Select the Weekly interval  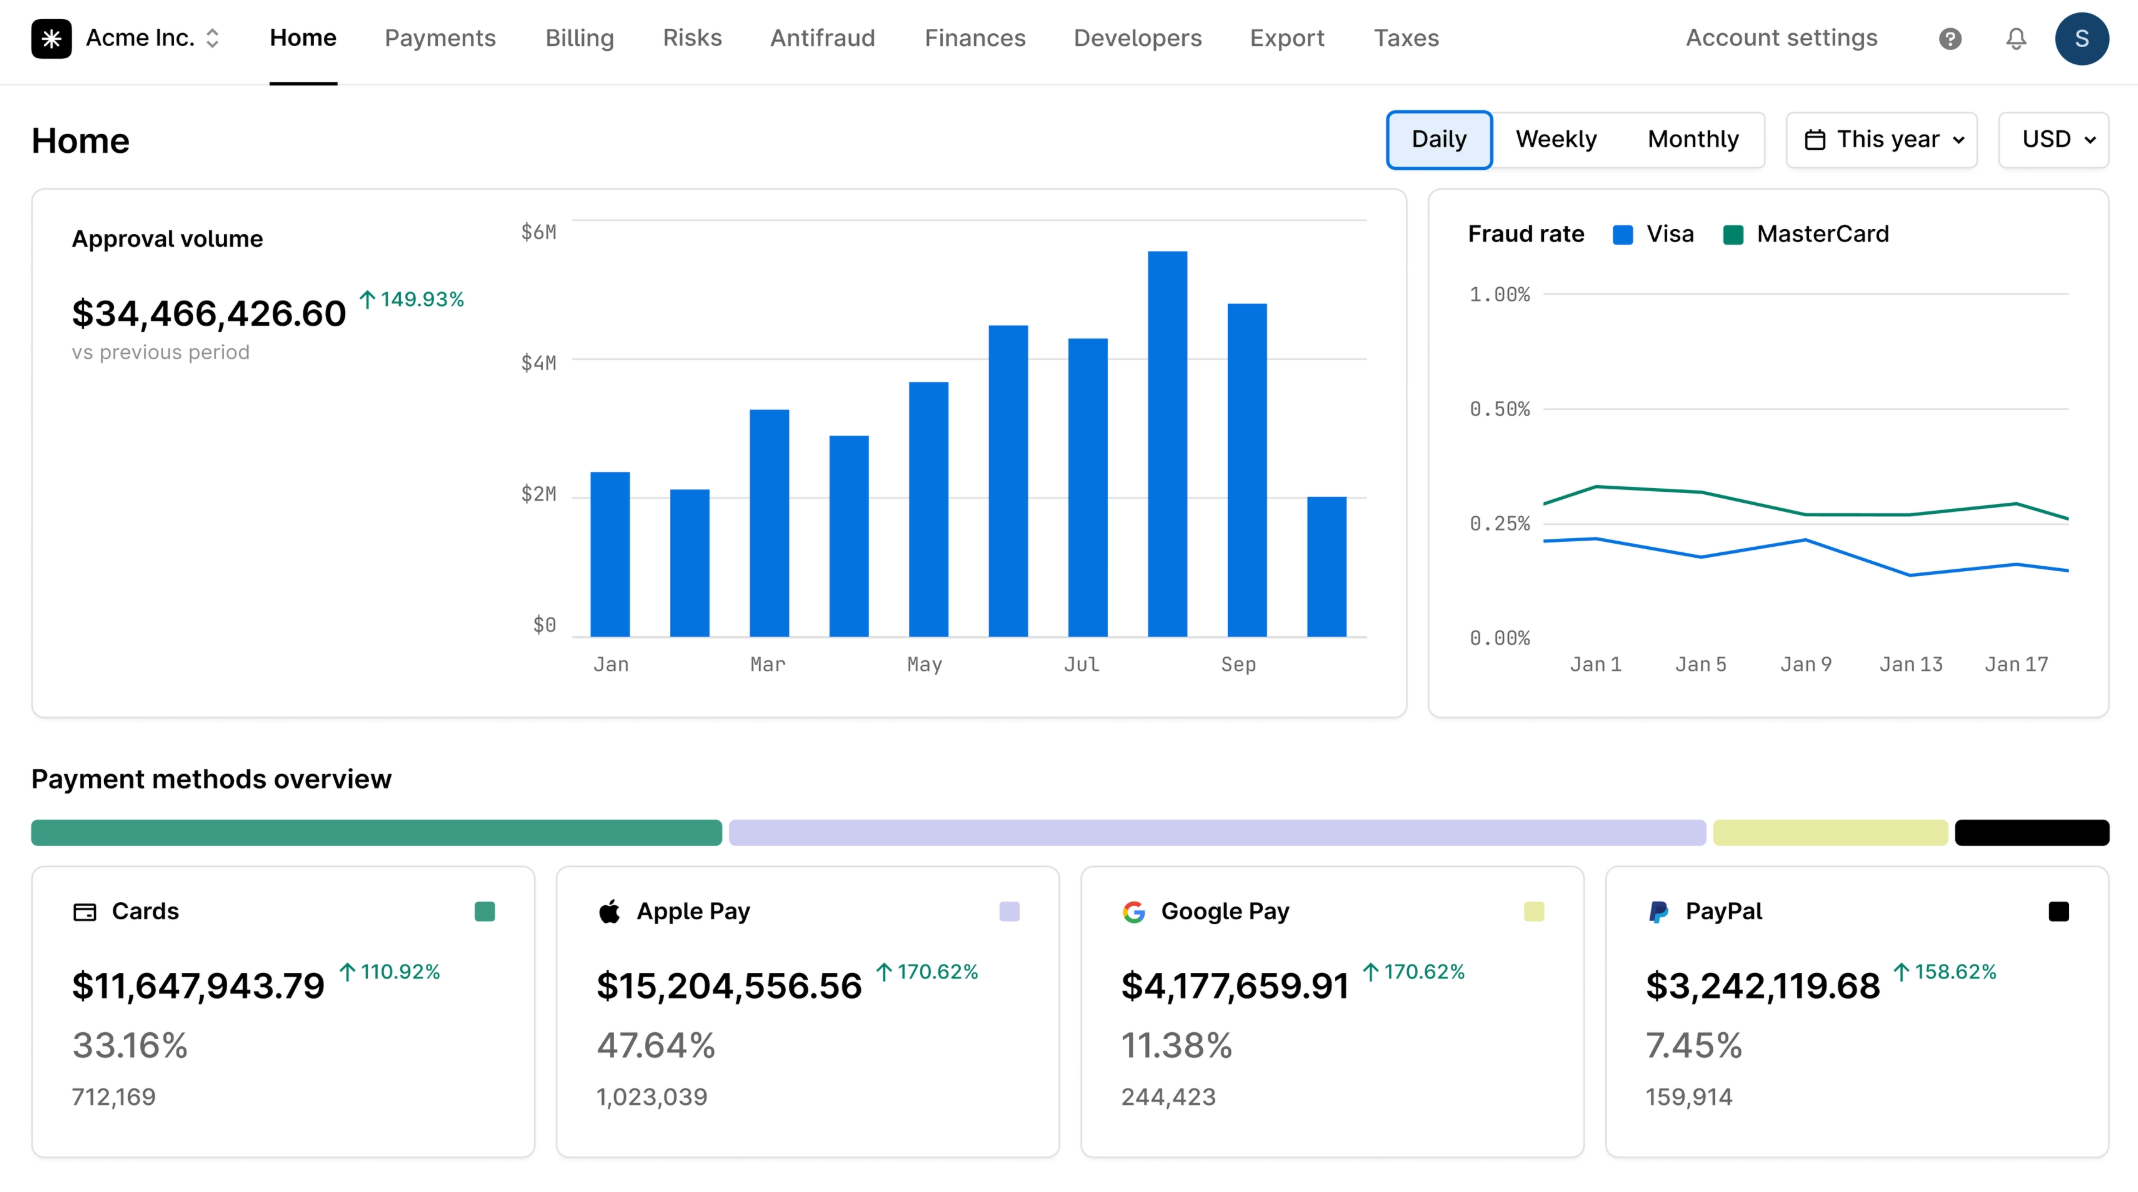coord(1556,140)
